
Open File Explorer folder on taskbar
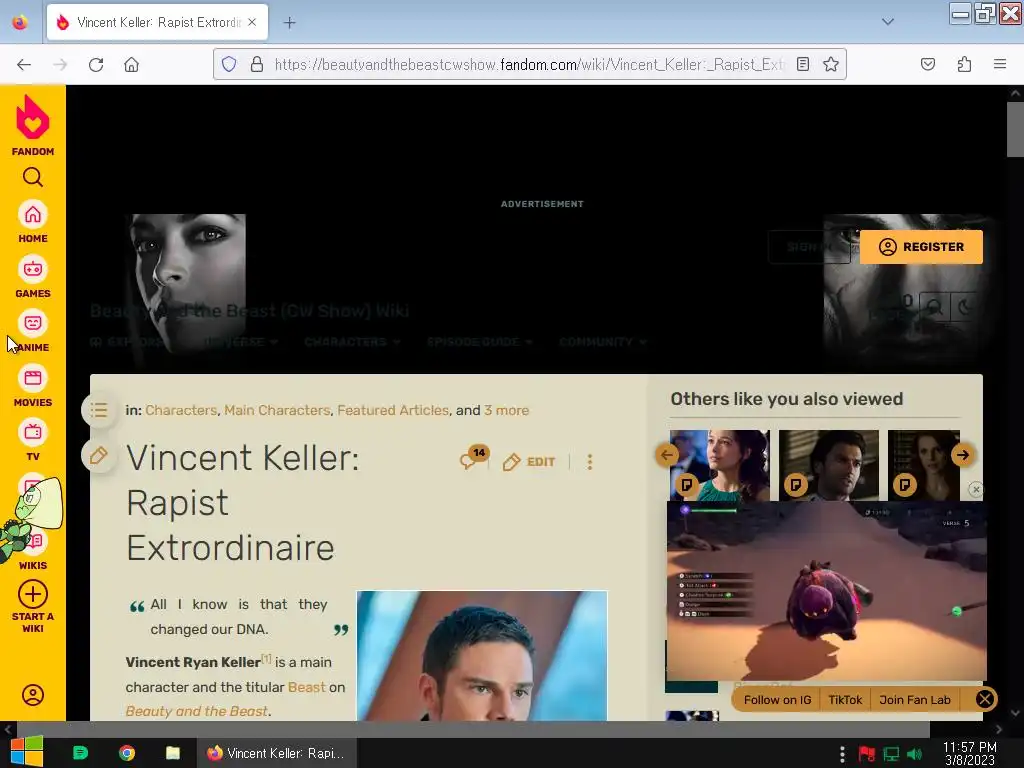[173, 753]
